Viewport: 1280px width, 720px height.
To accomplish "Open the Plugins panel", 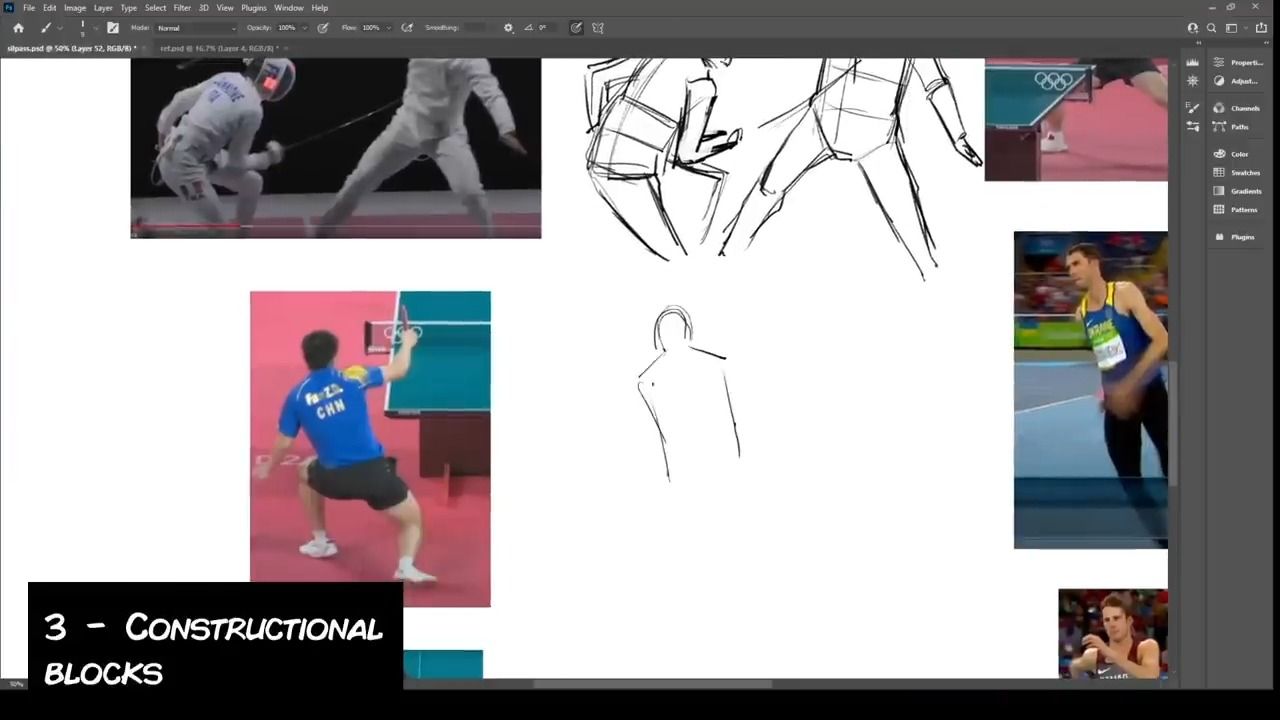I will pyautogui.click(x=1234, y=237).
